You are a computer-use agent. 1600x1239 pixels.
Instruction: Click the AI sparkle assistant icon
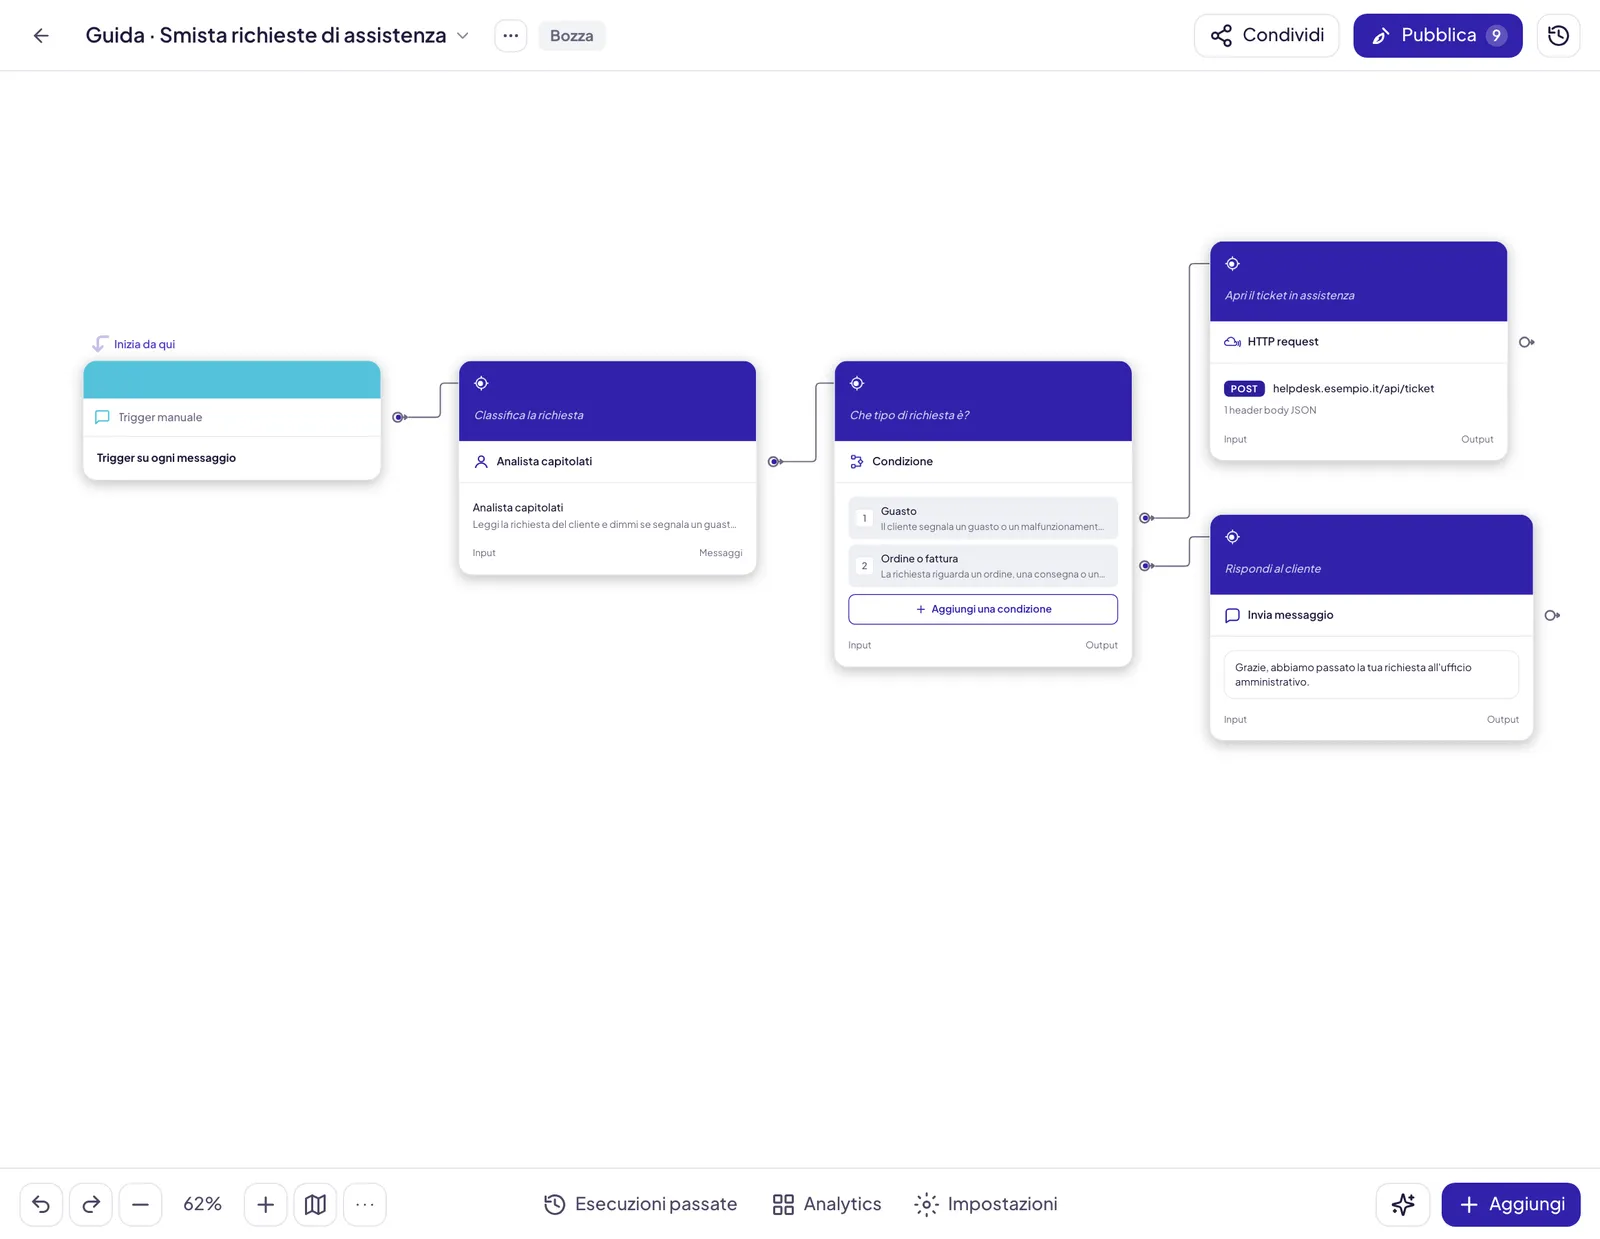coord(1403,1204)
